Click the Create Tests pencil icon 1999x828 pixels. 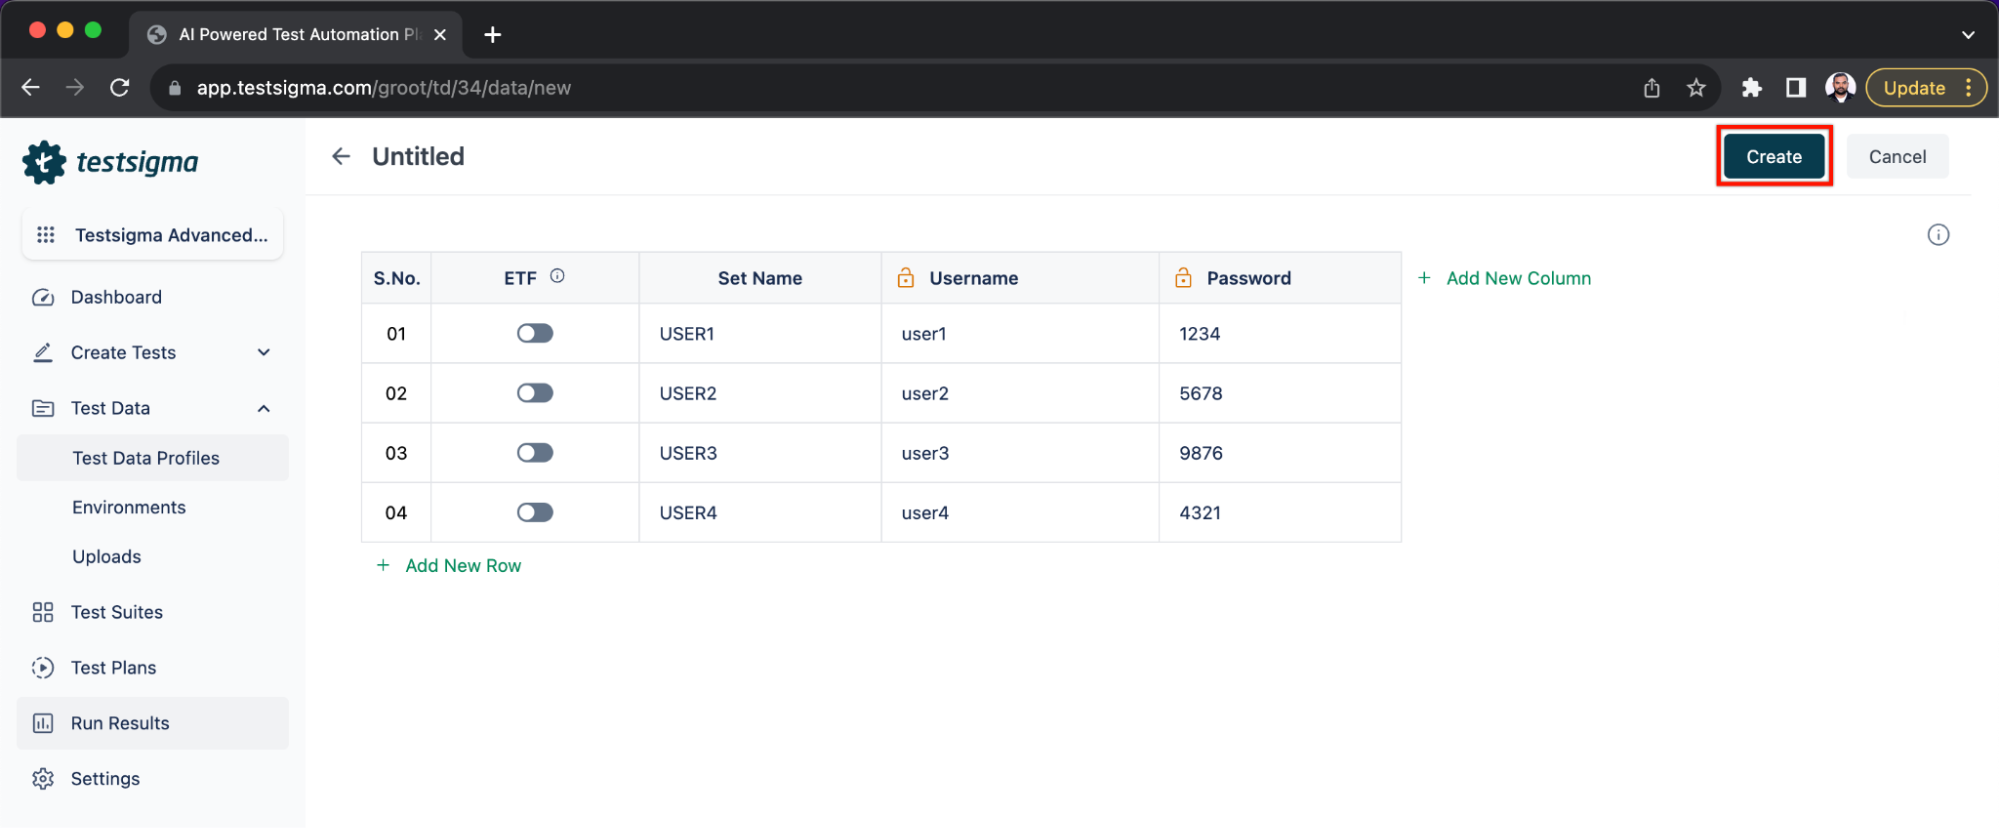(43, 352)
